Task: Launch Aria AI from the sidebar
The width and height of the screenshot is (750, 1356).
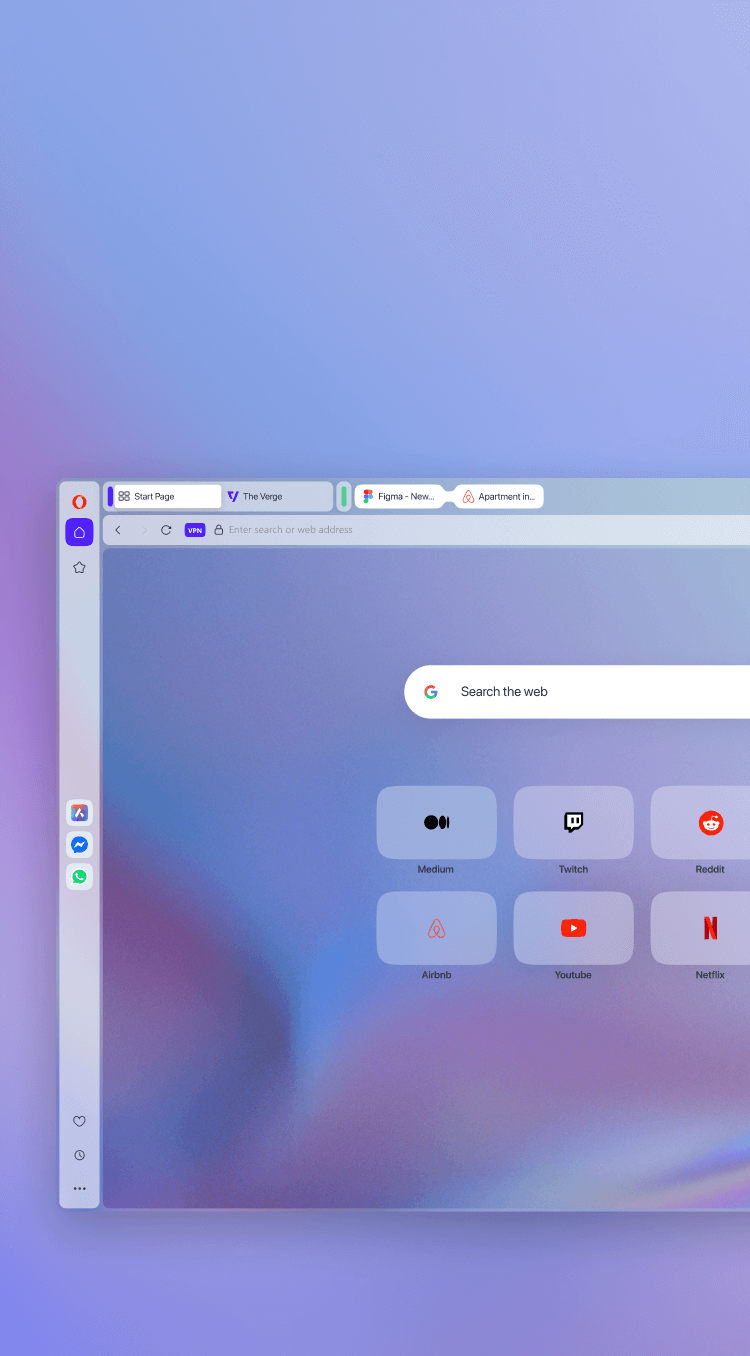Action: point(79,813)
